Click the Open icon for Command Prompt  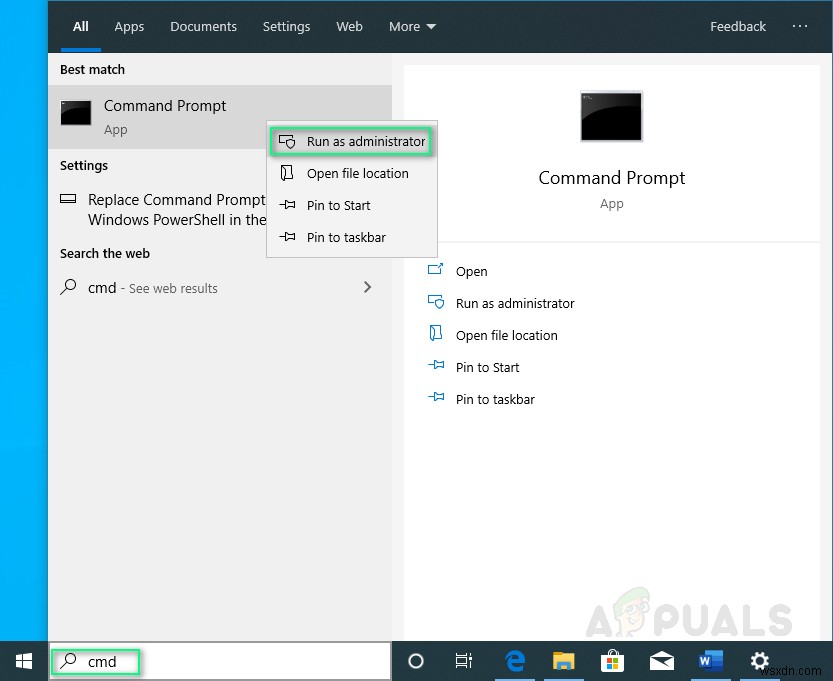click(x=436, y=270)
